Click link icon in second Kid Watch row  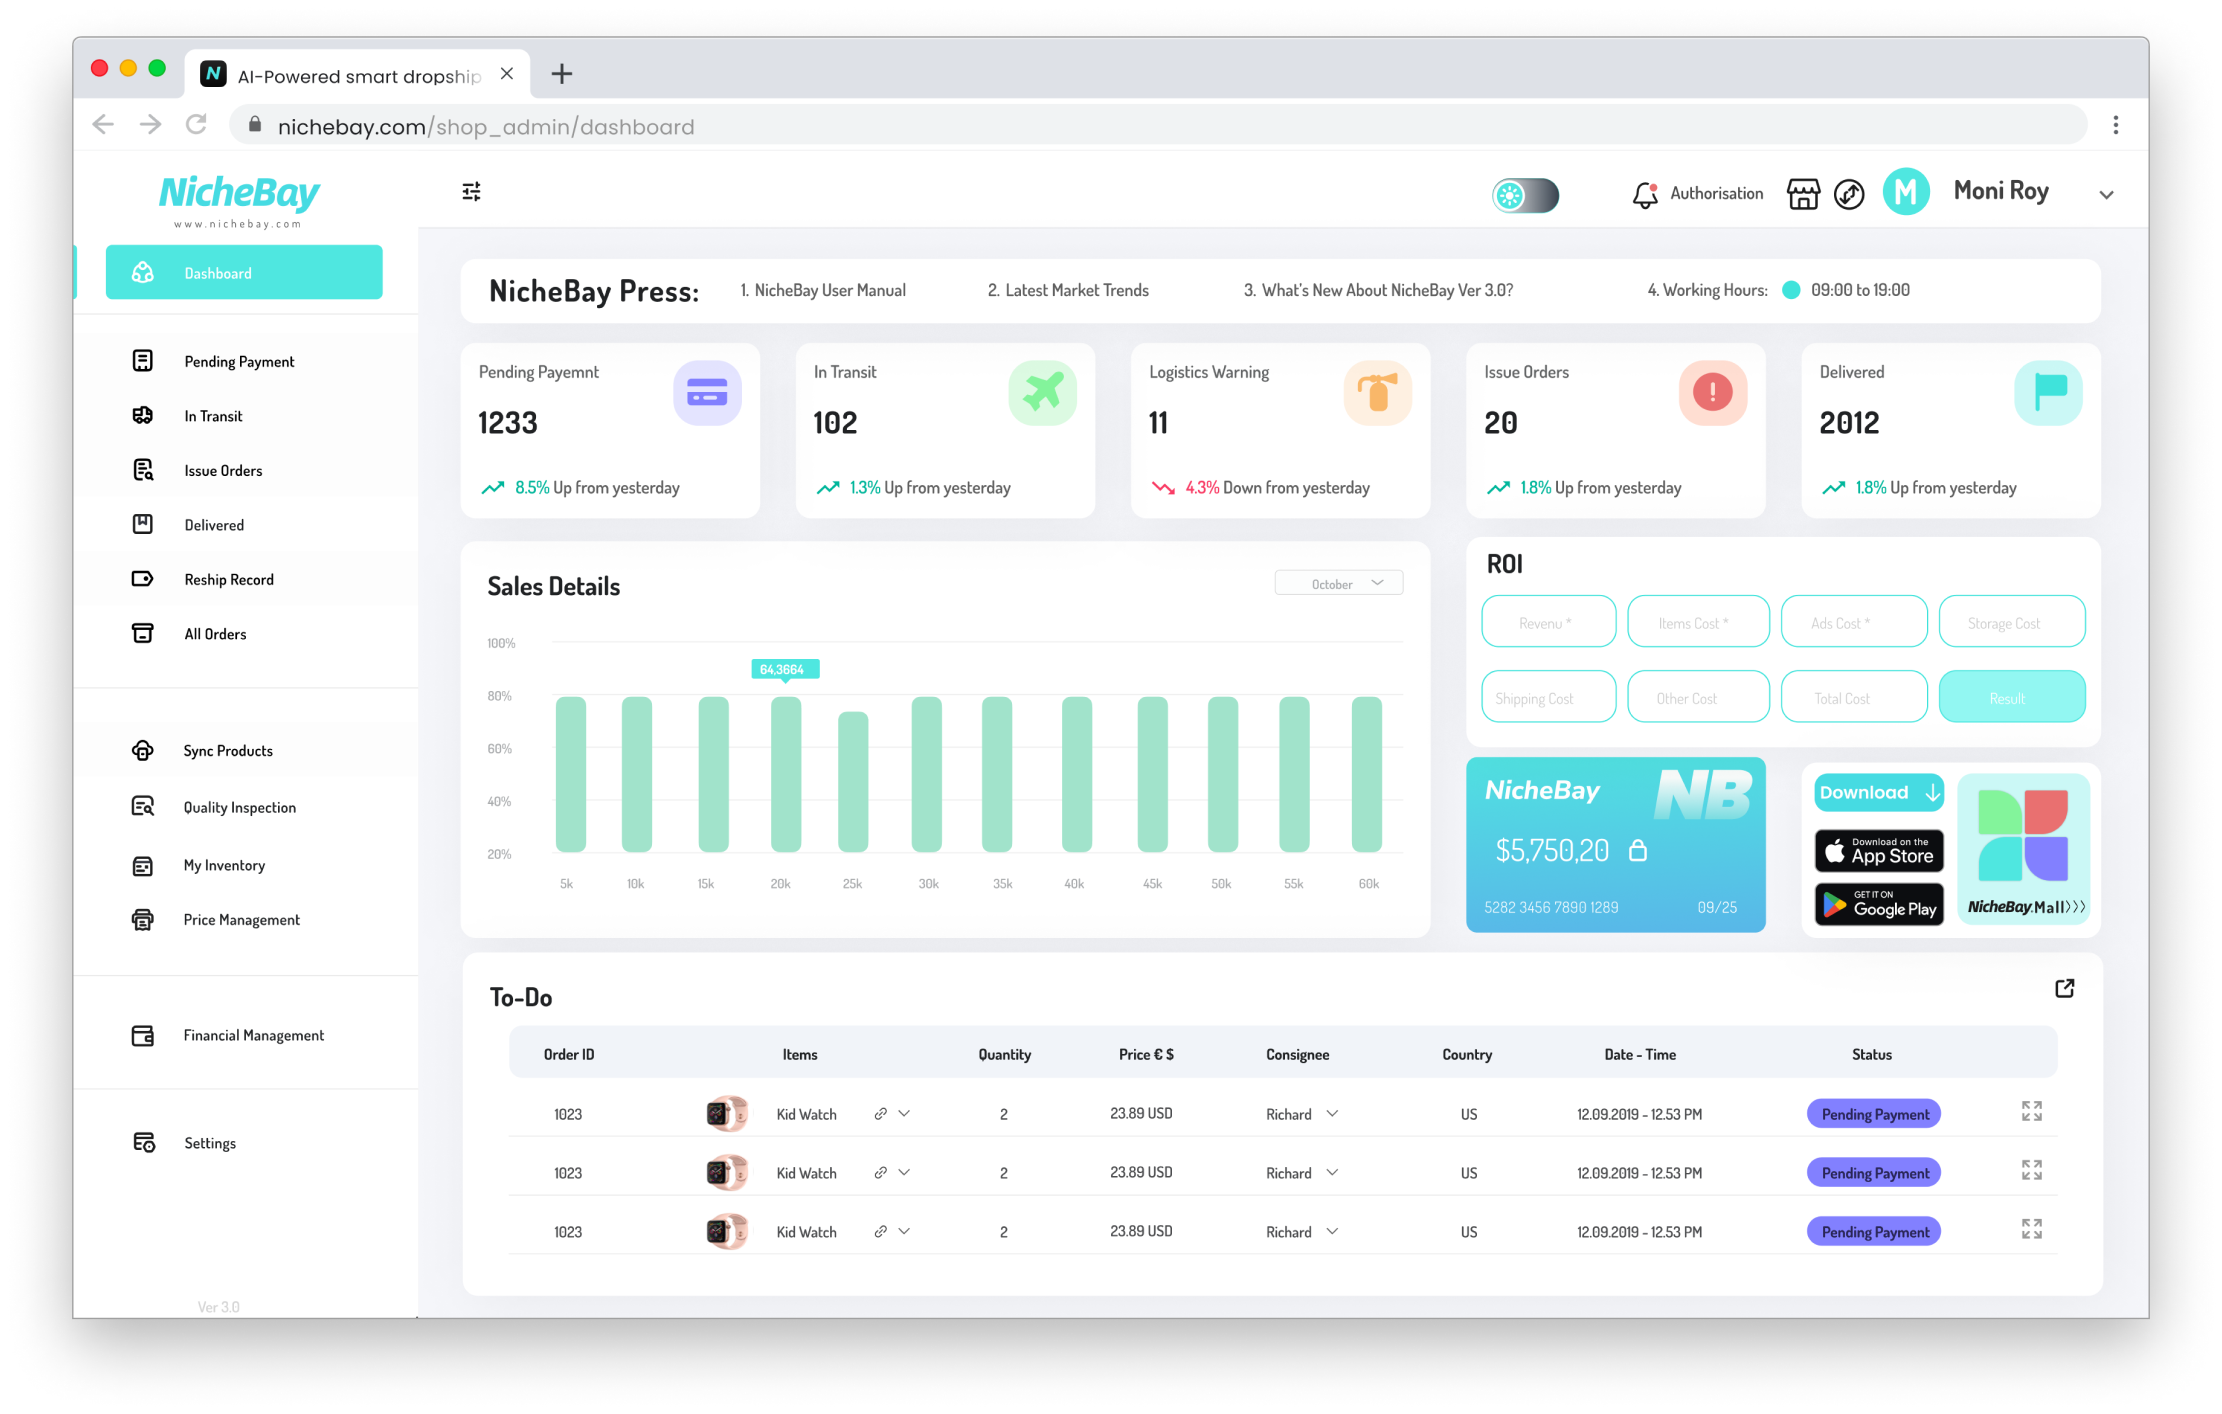pyautogui.click(x=880, y=1172)
